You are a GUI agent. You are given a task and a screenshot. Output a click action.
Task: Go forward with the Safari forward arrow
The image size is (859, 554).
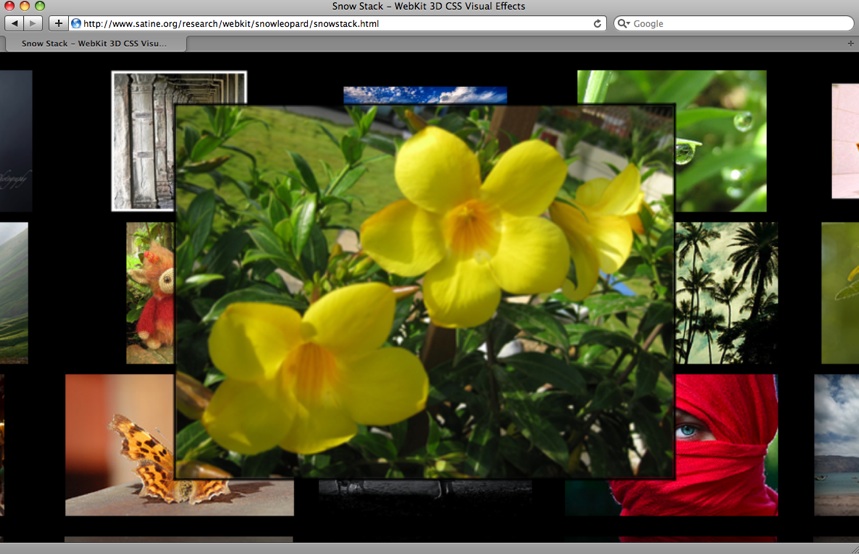[33, 24]
